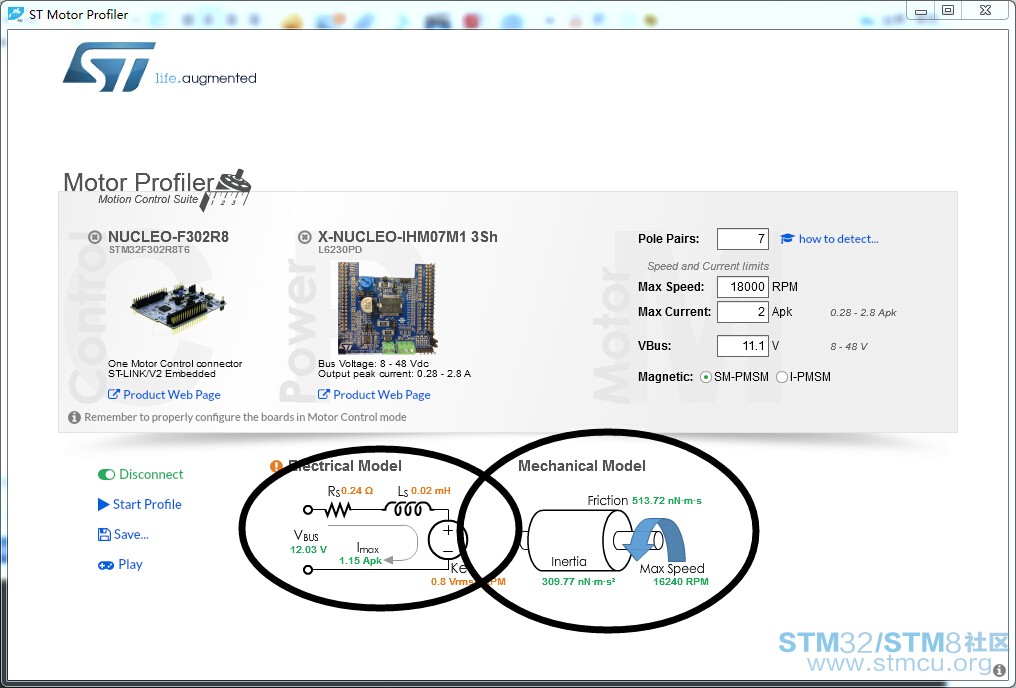Click the ST logo at top left

coord(109,67)
